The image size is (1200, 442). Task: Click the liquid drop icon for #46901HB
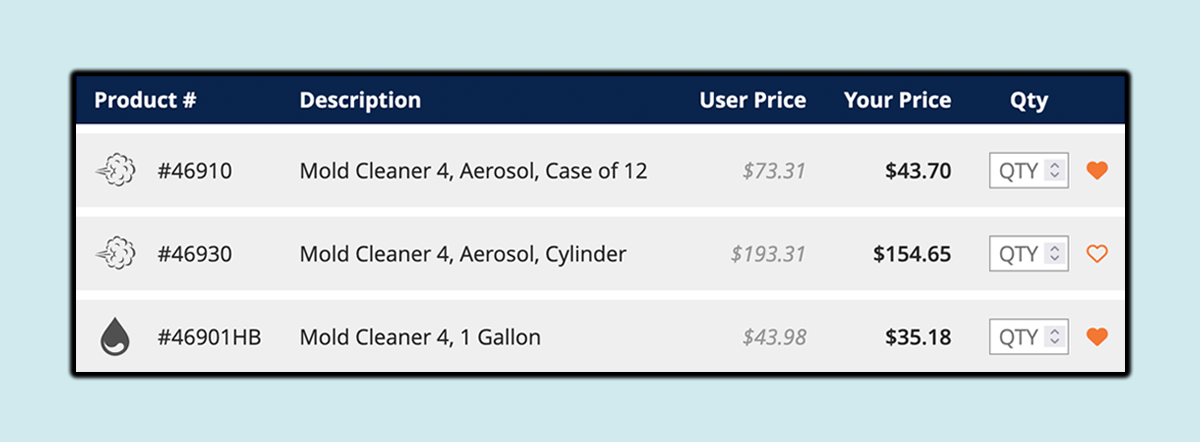coord(116,337)
